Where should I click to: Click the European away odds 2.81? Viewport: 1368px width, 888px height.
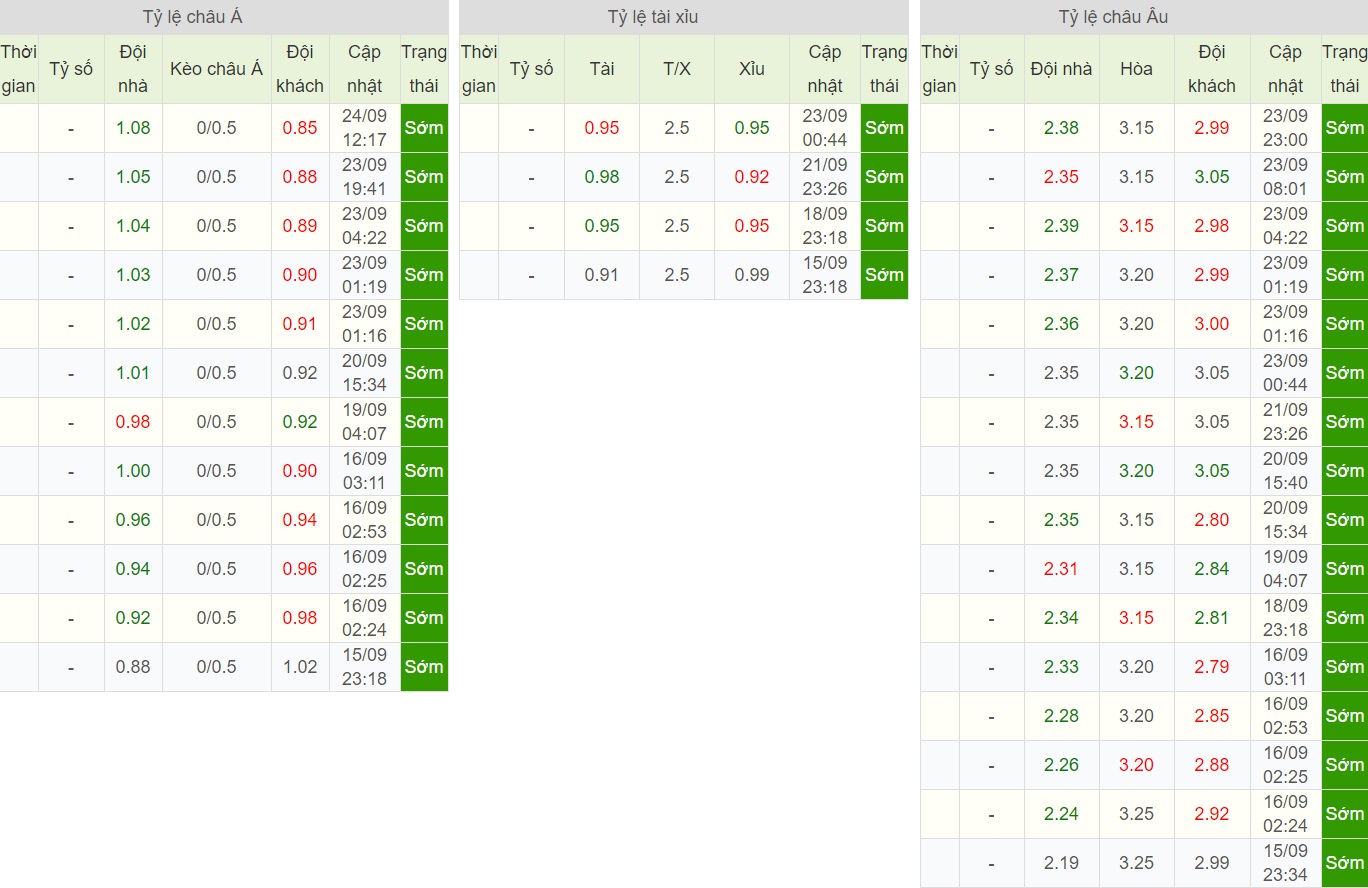click(x=1212, y=618)
